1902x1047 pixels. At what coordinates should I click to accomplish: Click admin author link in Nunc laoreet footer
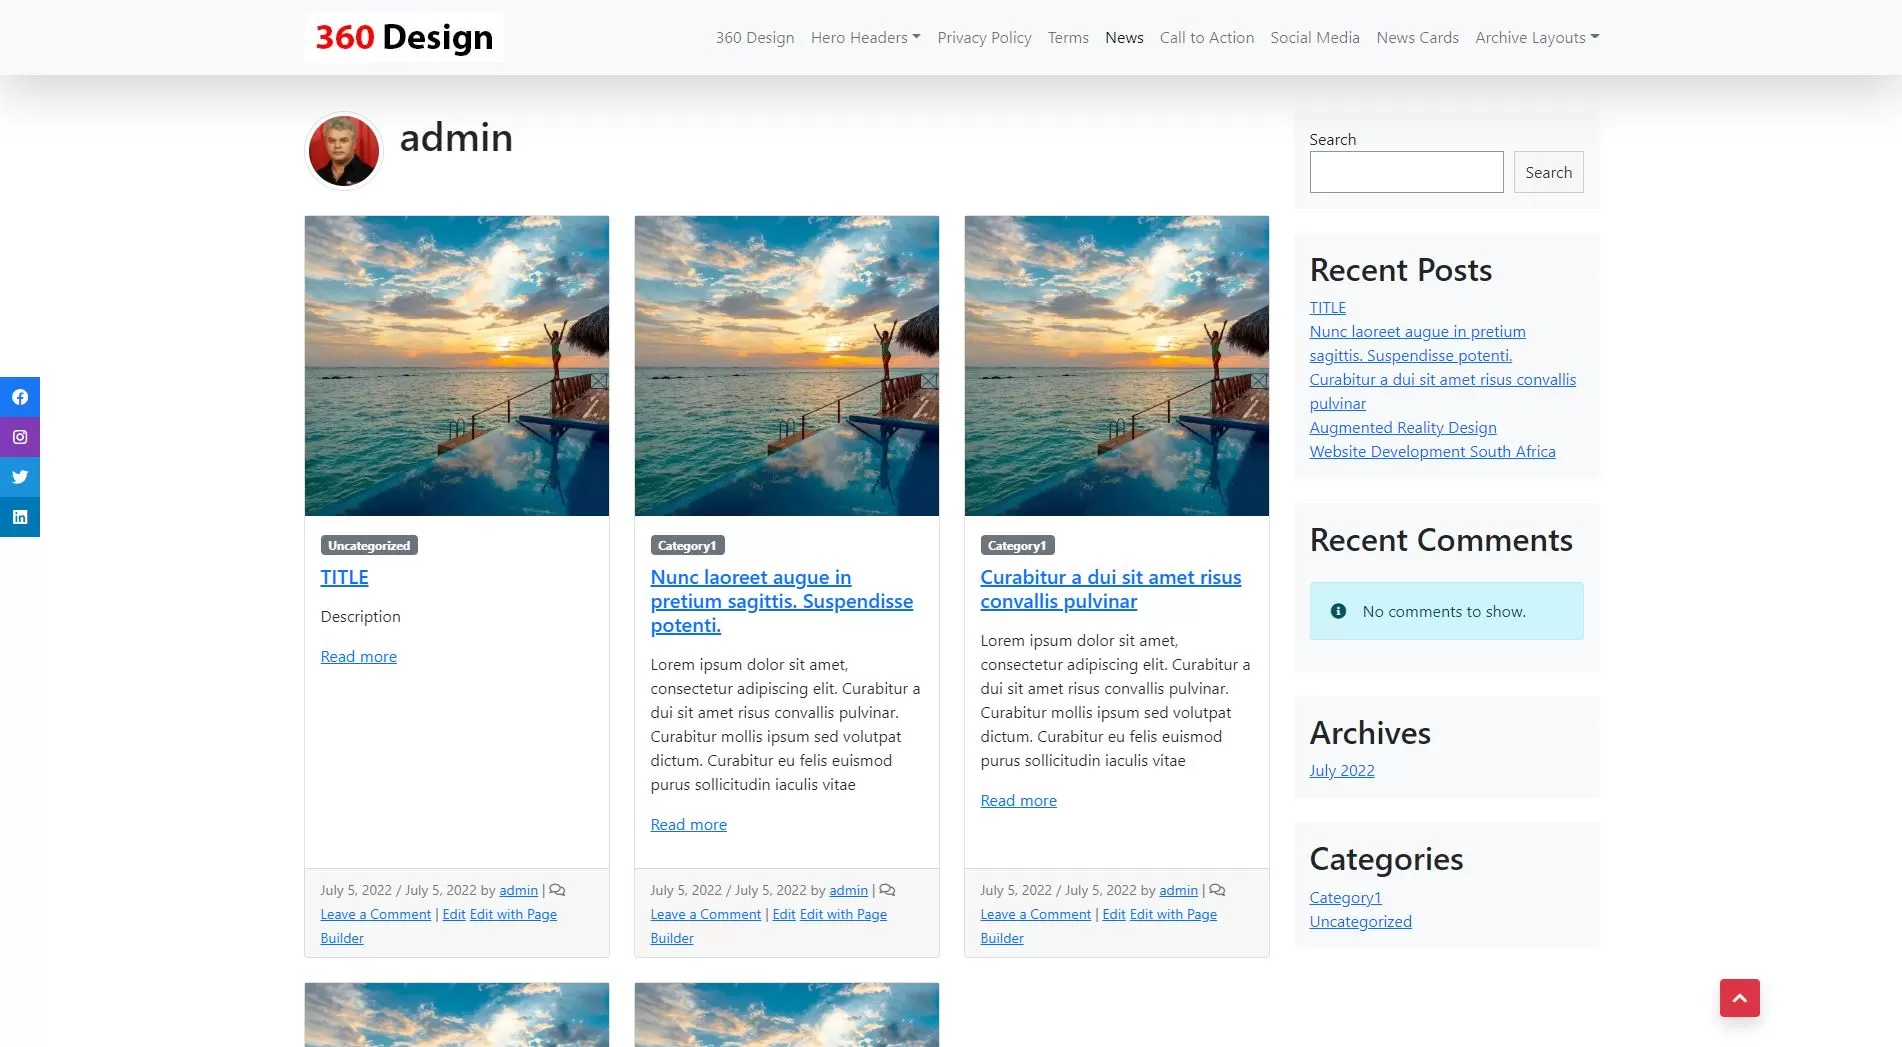point(848,890)
